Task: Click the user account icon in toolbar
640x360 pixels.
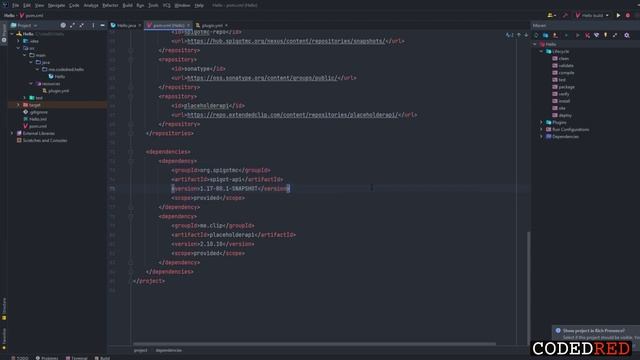Action: click(551, 15)
